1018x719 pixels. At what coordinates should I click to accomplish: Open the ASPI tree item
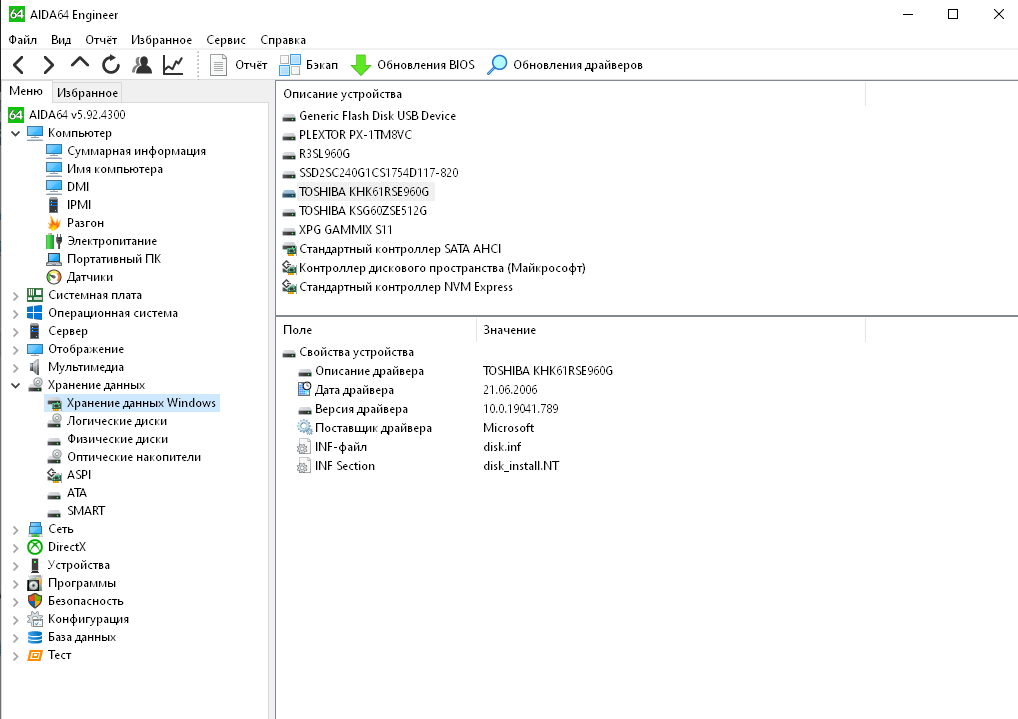pos(79,475)
